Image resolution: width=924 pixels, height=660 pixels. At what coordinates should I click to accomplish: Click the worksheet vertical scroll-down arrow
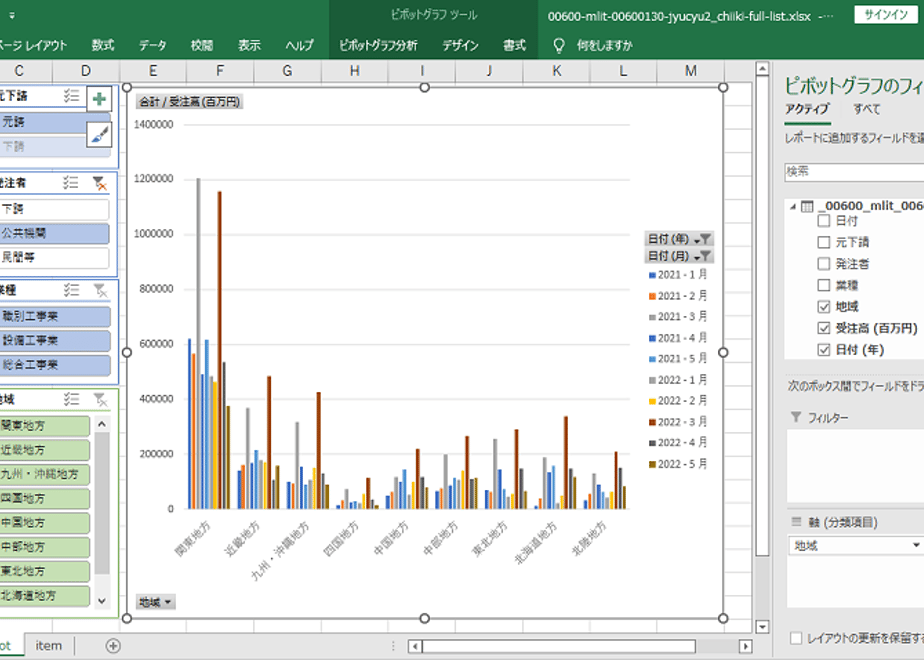coord(762,626)
